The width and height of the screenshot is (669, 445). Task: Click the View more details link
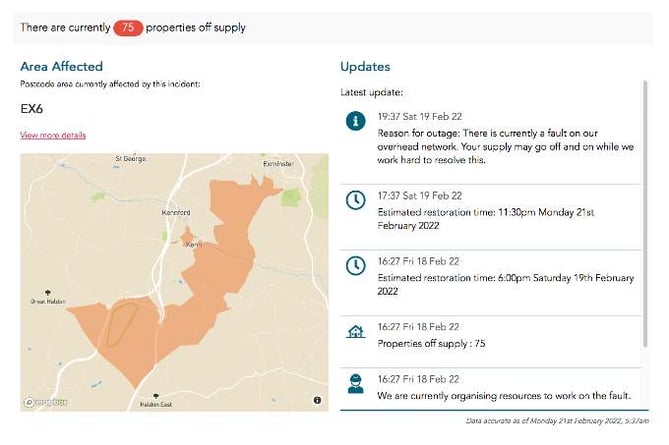pyautogui.click(x=53, y=135)
